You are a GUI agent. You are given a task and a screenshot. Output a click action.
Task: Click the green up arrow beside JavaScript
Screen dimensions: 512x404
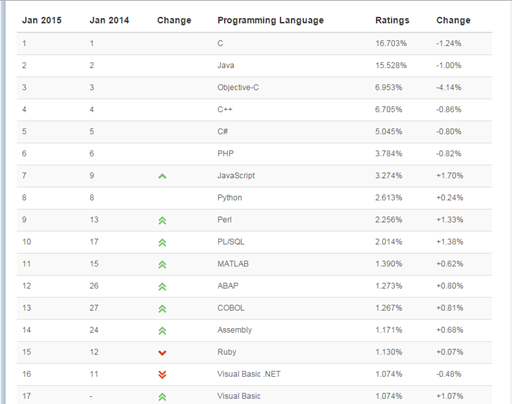point(162,176)
